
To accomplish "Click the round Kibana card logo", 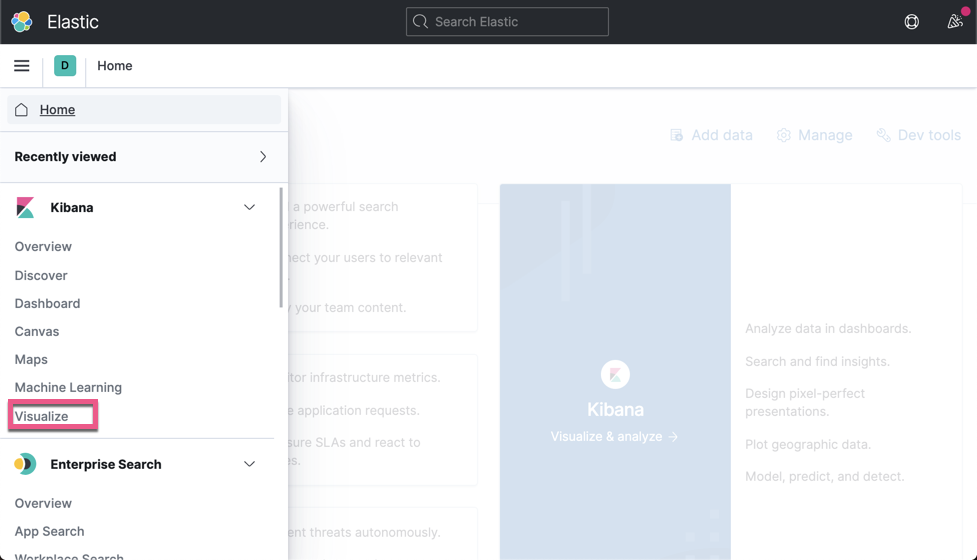I will click(615, 374).
